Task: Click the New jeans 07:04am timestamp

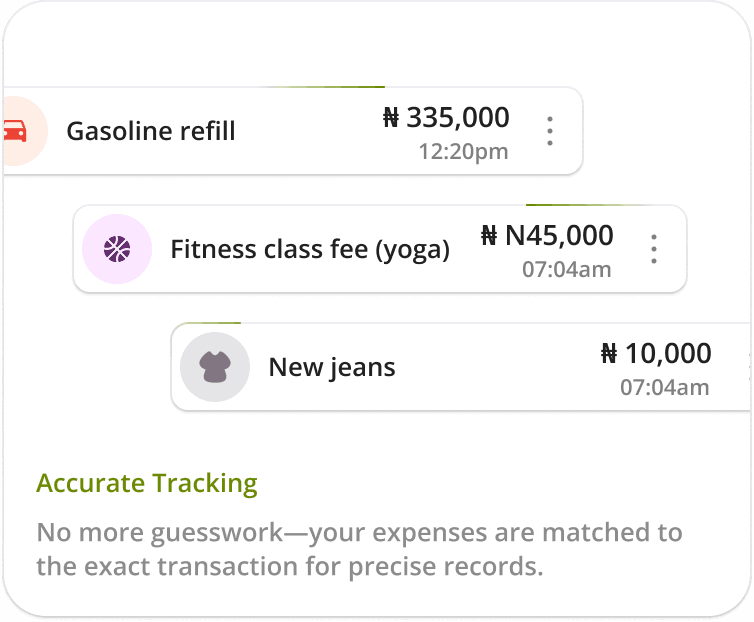Action: point(665,387)
